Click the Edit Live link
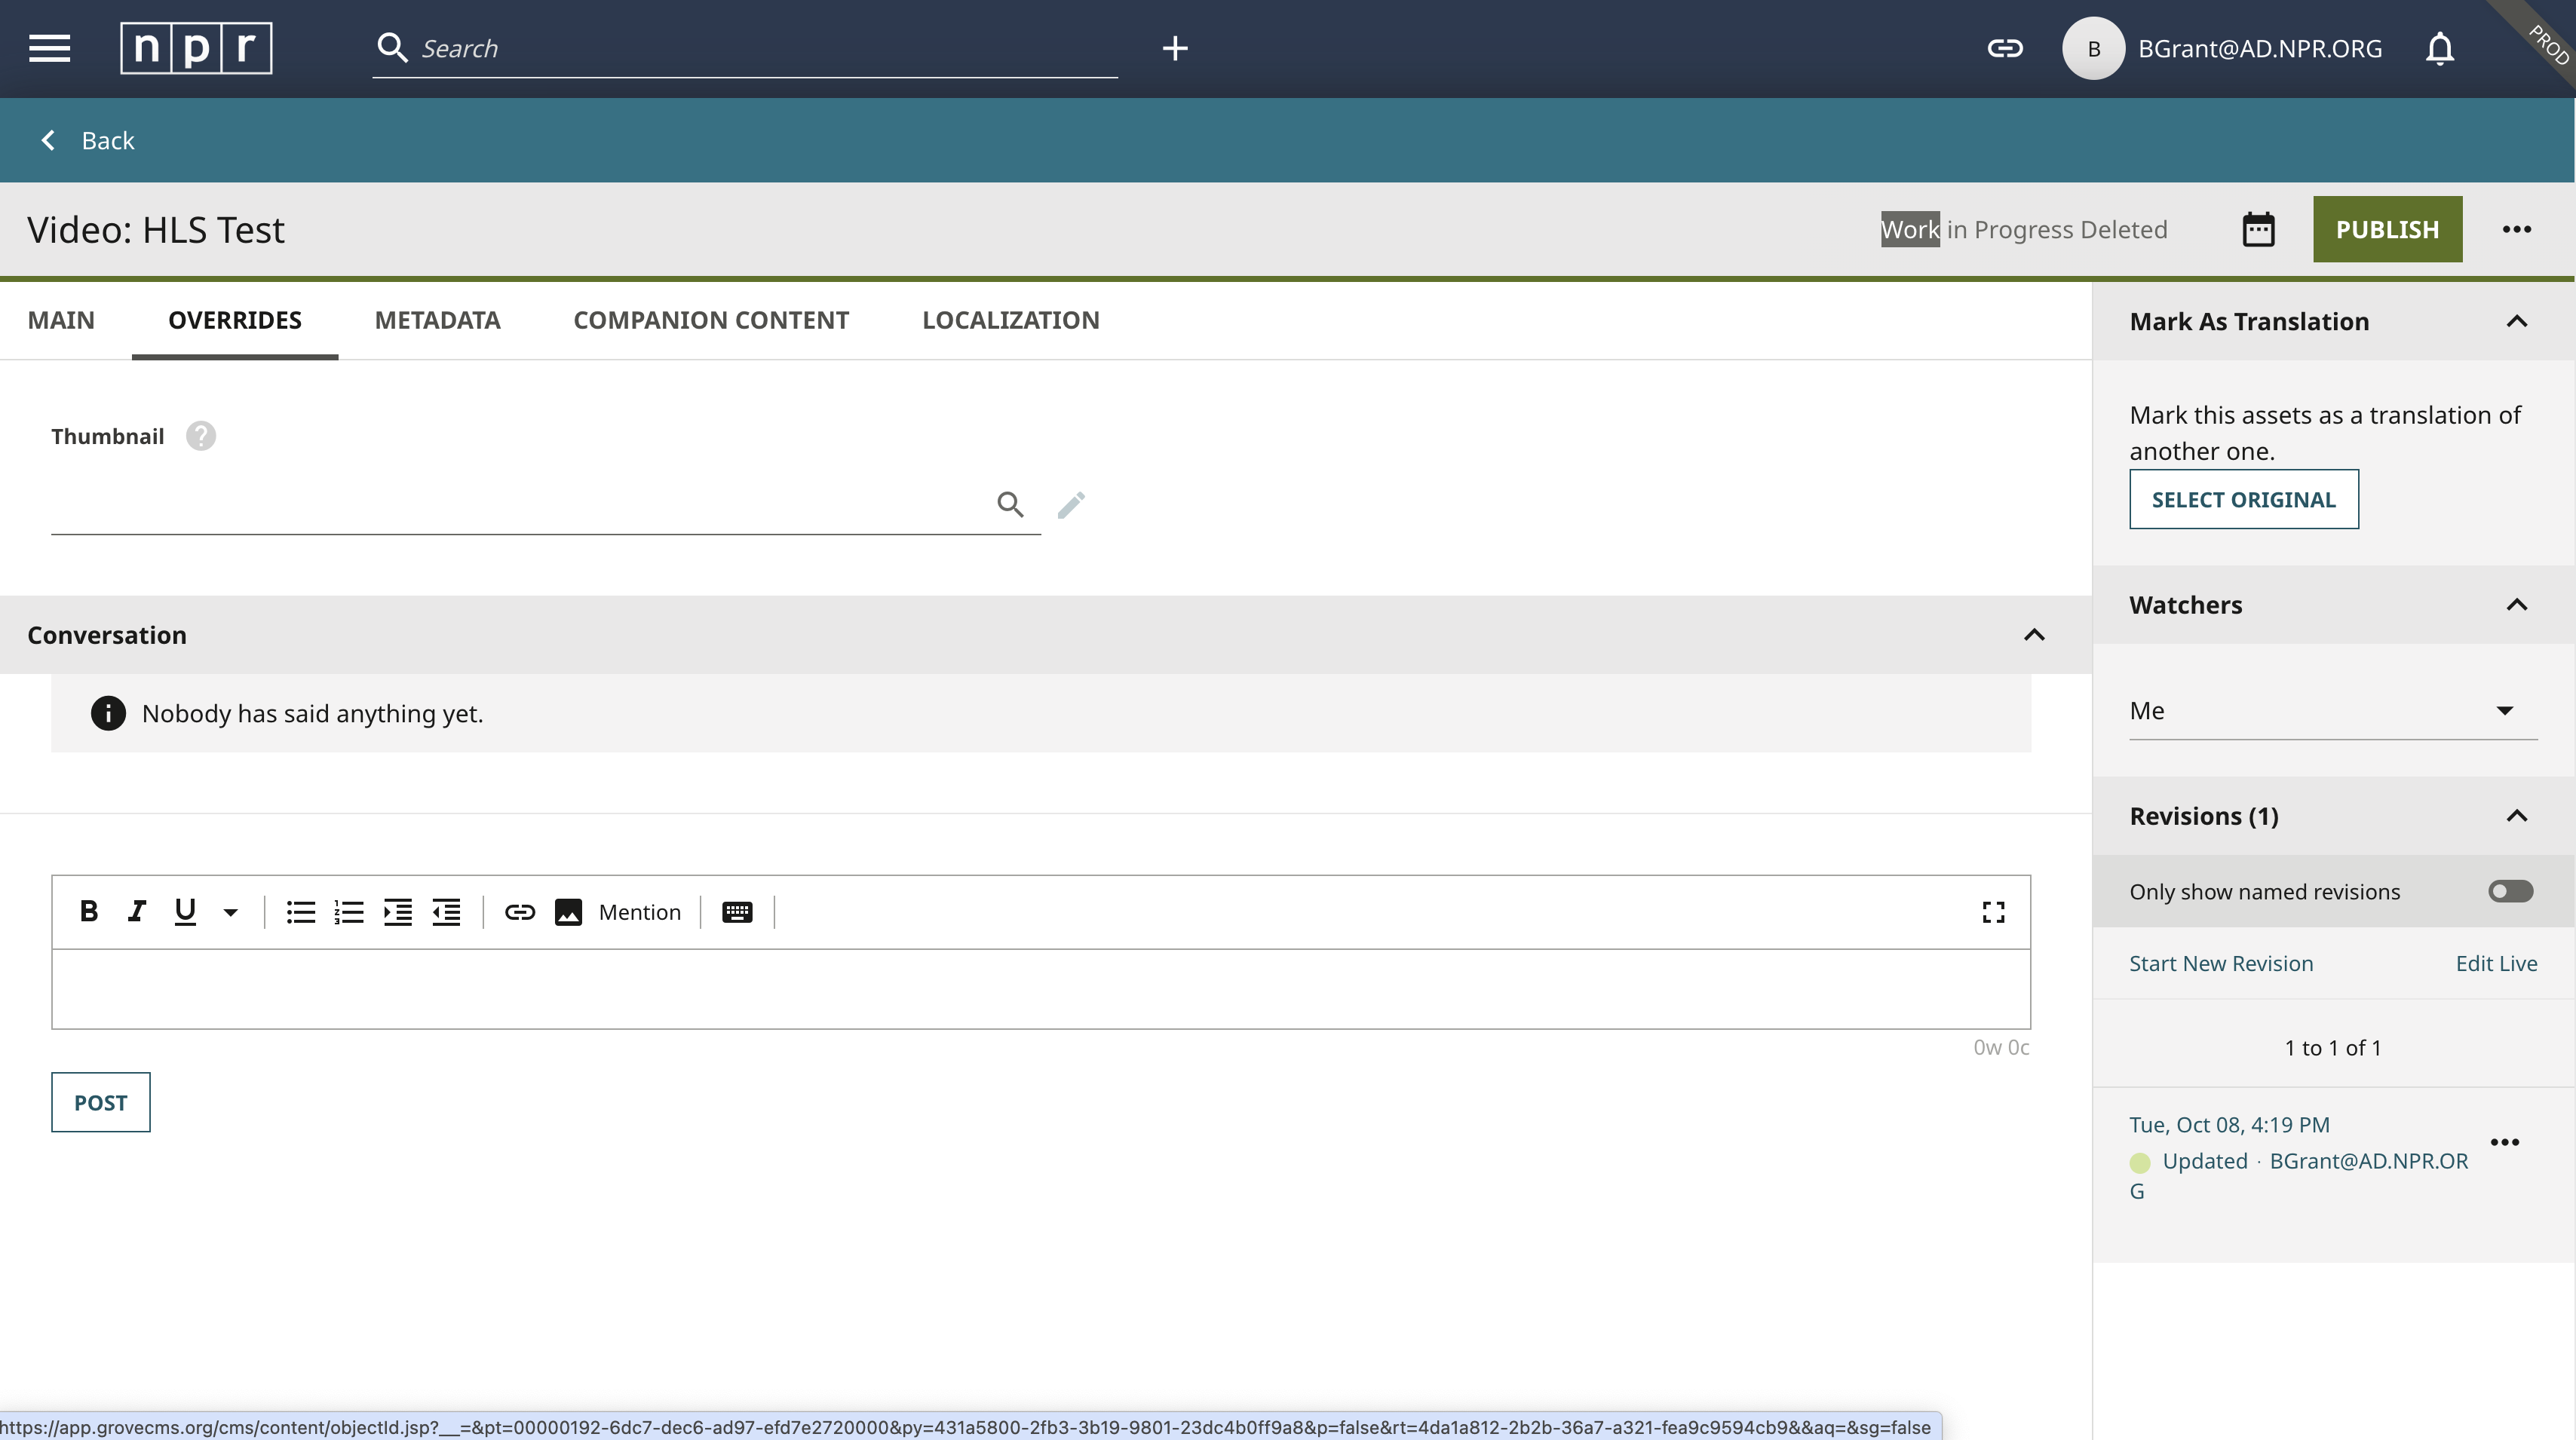This screenshot has width=2576, height=1440. tap(2496, 963)
